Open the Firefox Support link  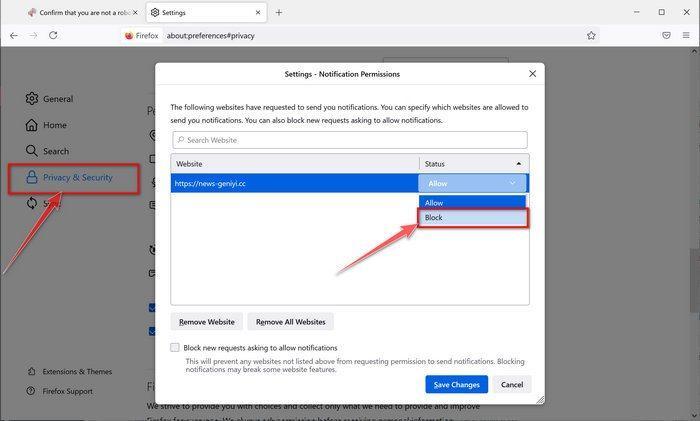pos(67,391)
